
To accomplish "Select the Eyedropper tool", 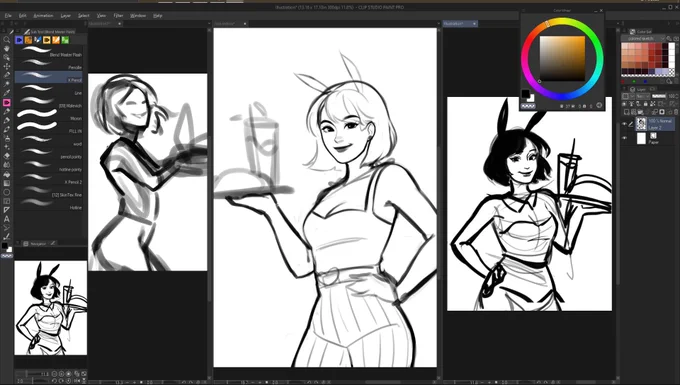I will (x=7, y=92).
